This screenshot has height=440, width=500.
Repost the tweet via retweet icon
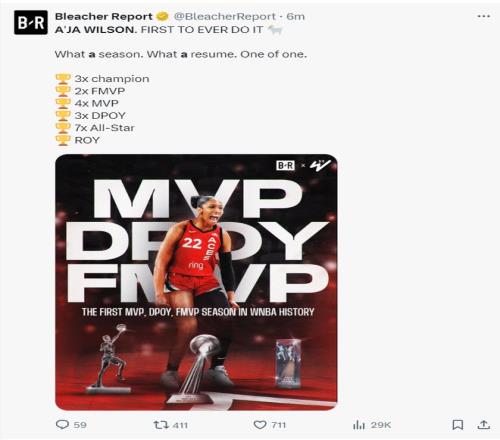click(159, 425)
